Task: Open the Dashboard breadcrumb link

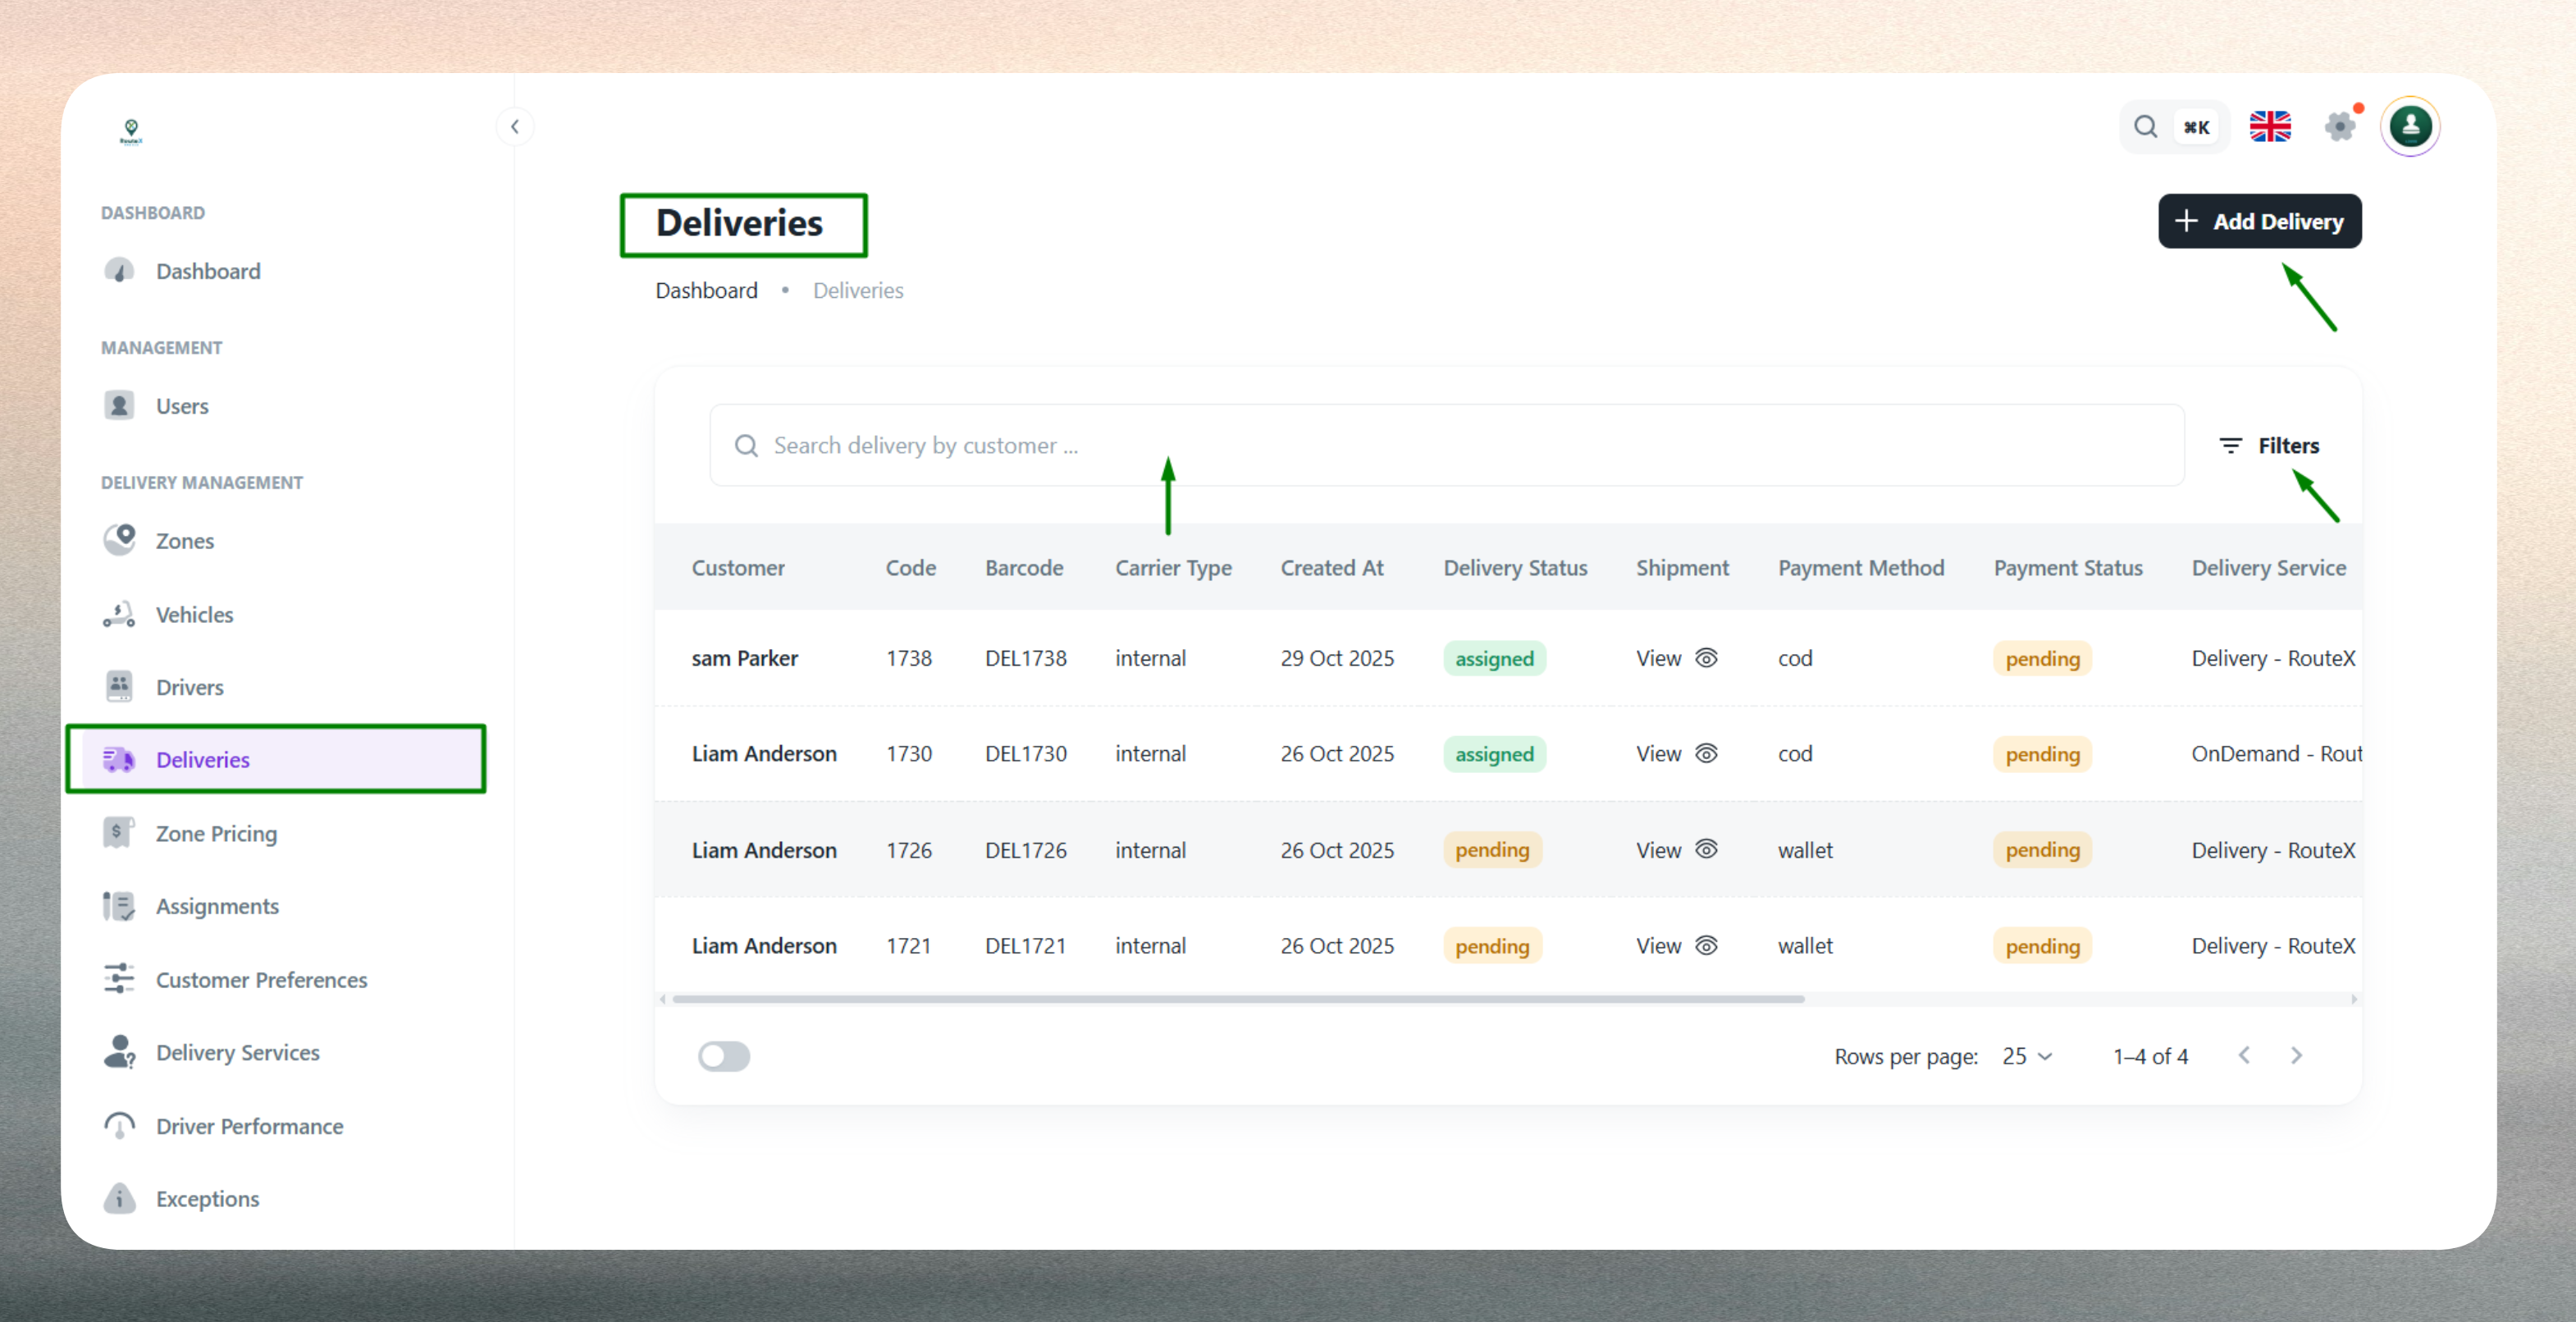Action: (706, 290)
